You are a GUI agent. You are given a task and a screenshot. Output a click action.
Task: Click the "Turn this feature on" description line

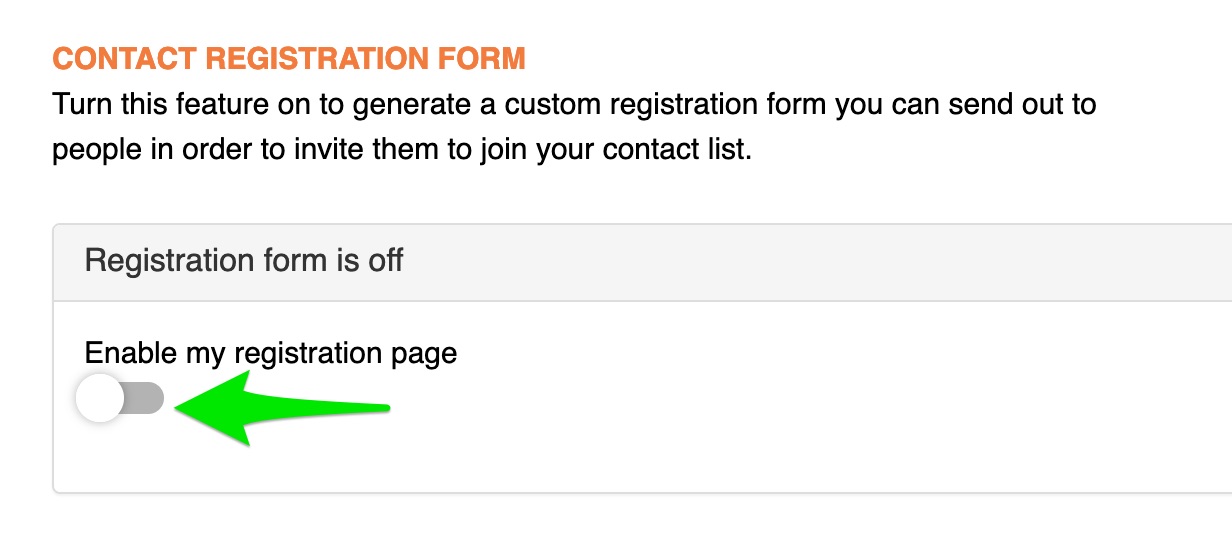coord(574,105)
